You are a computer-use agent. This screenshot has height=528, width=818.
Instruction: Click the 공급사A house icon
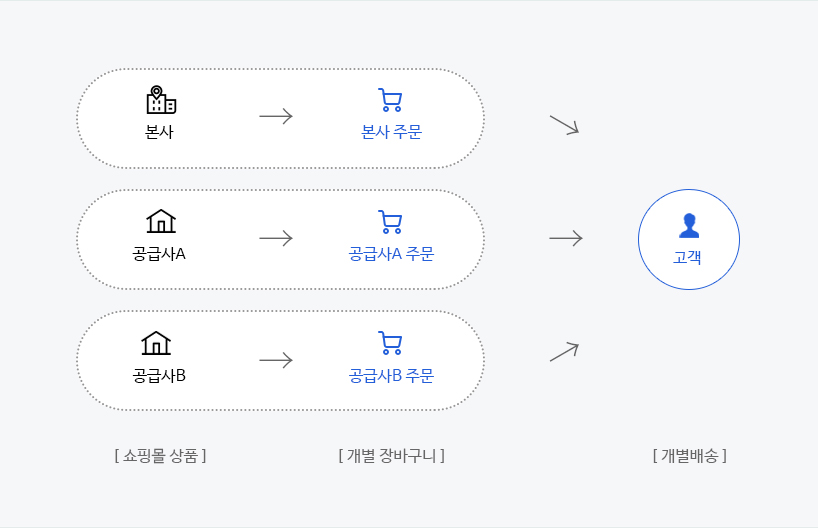(161, 221)
